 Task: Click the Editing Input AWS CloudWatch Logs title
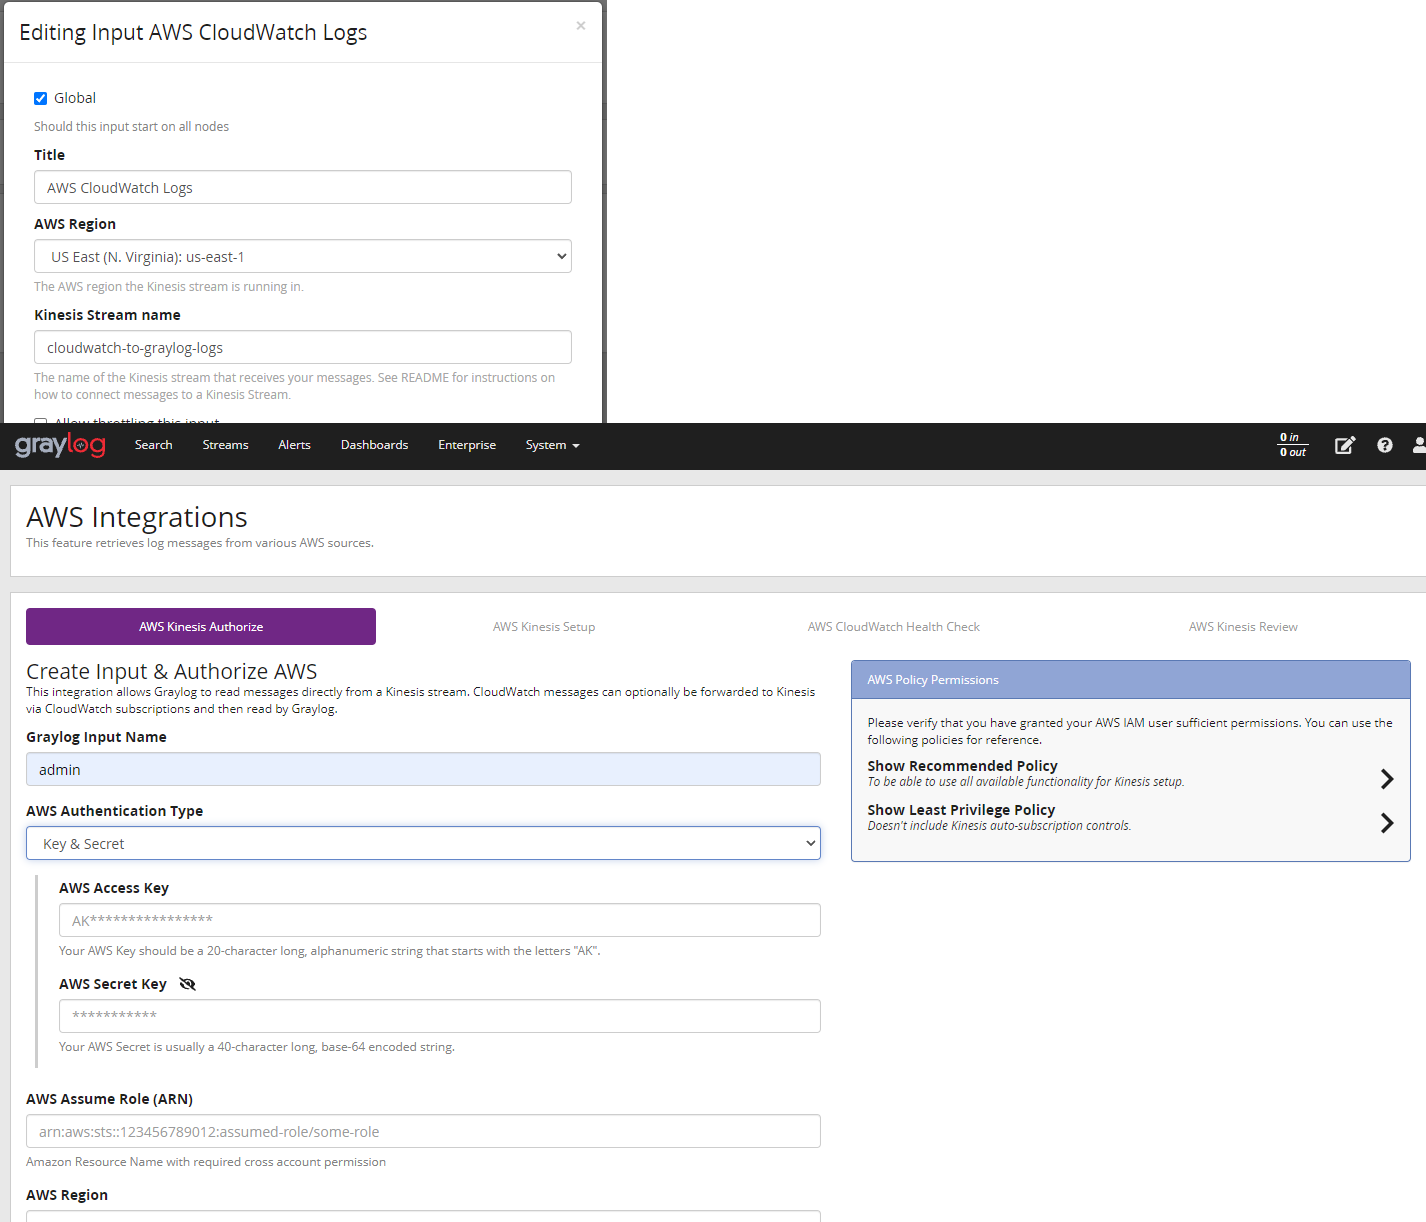[193, 32]
